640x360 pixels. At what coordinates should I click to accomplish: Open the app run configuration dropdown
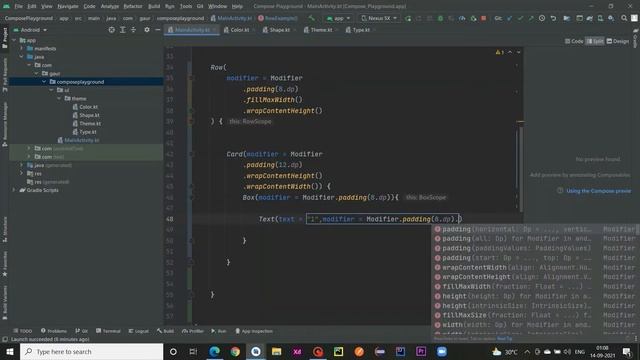click(x=338, y=18)
